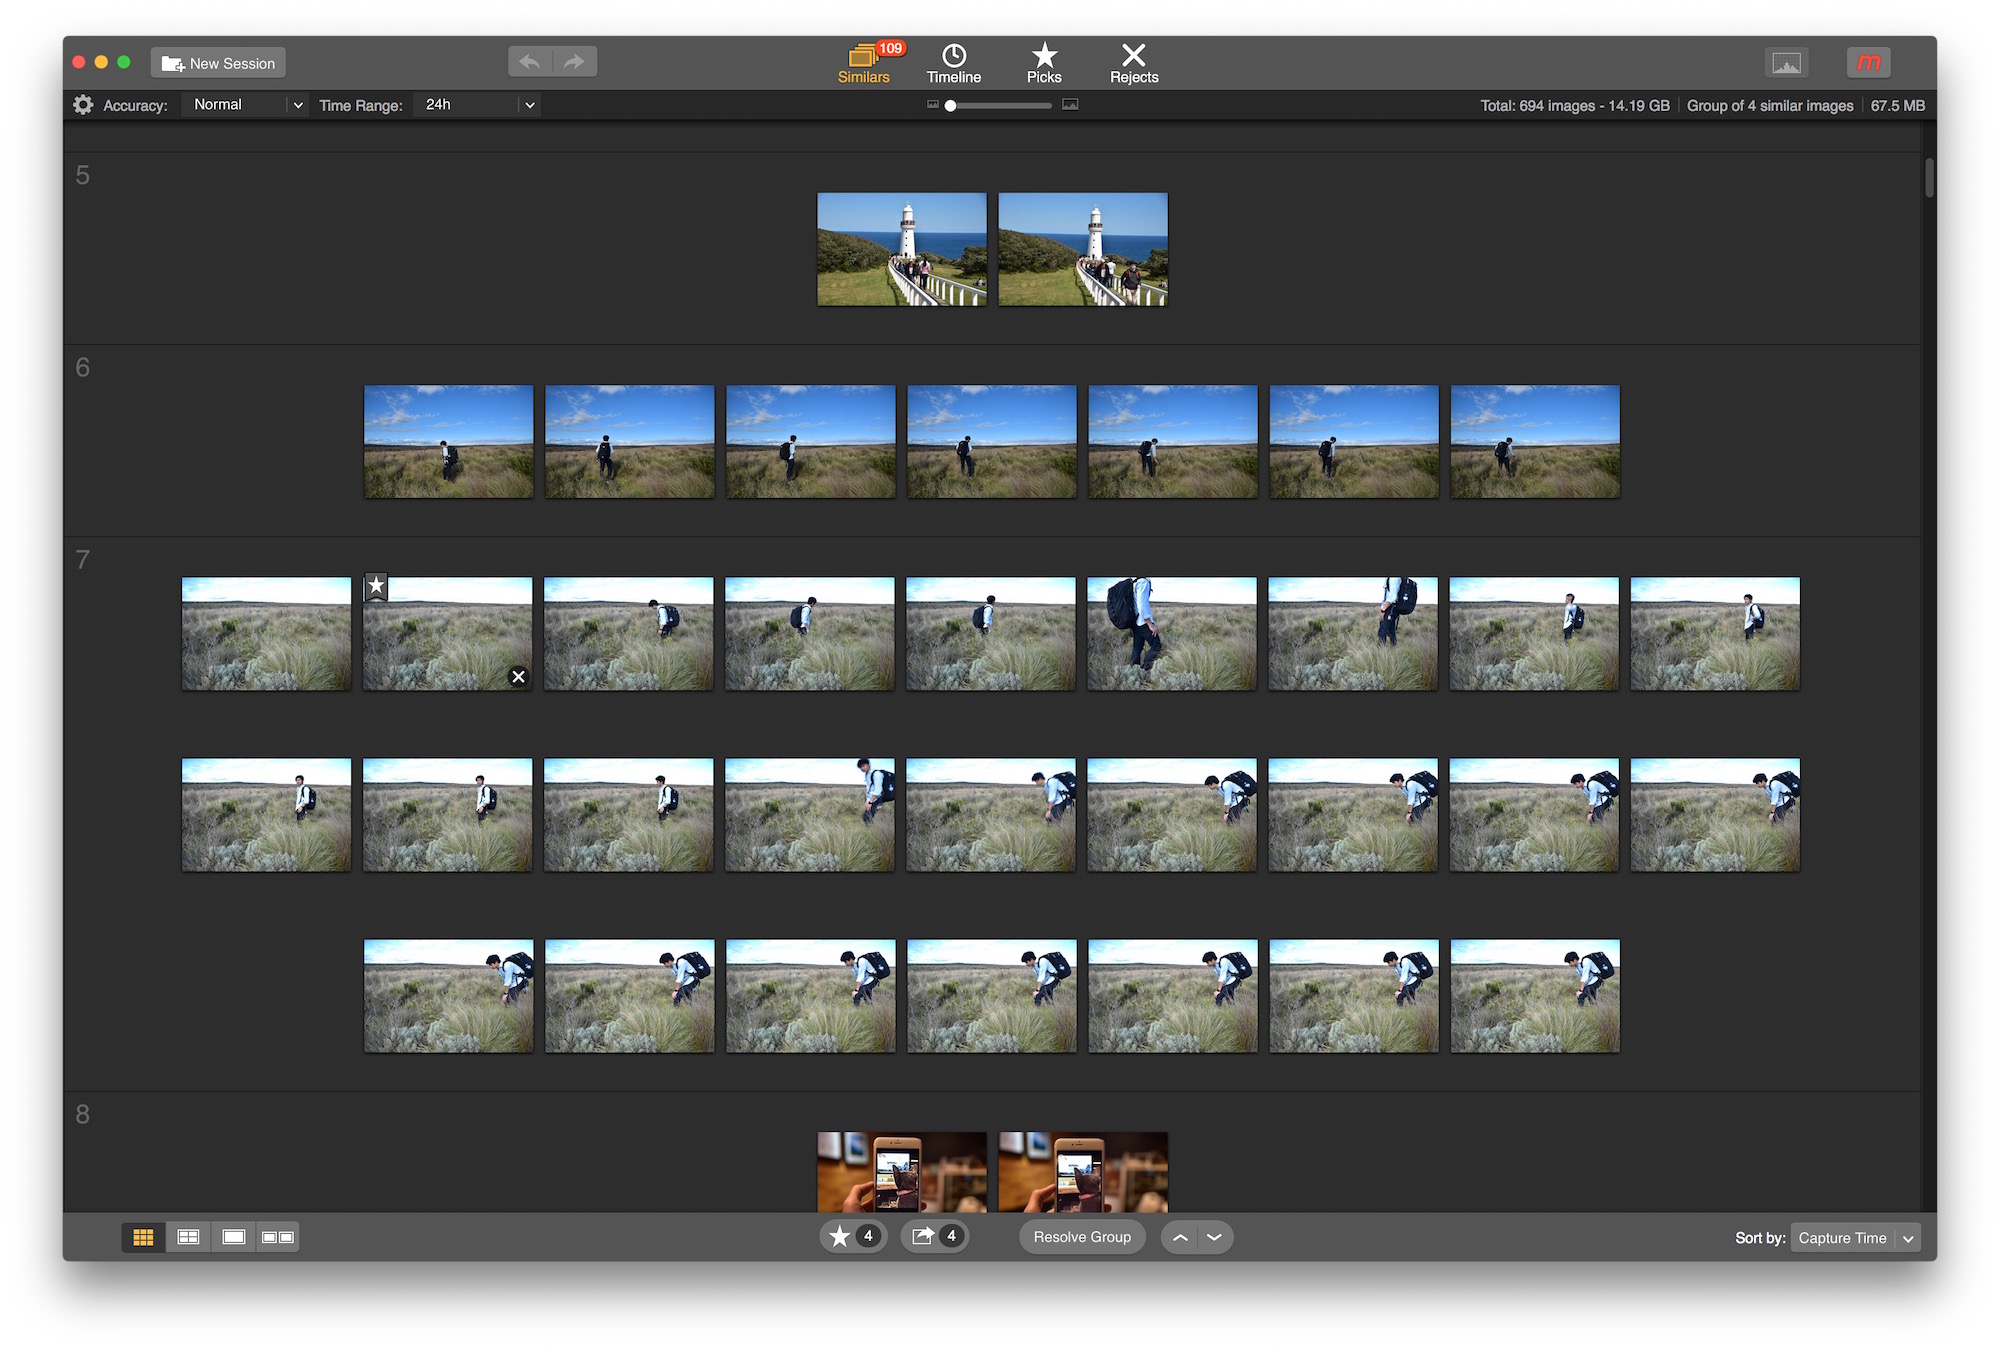Viewport: 2000px width, 1351px height.
Task: Open the Timeline view
Action: coord(953,62)
